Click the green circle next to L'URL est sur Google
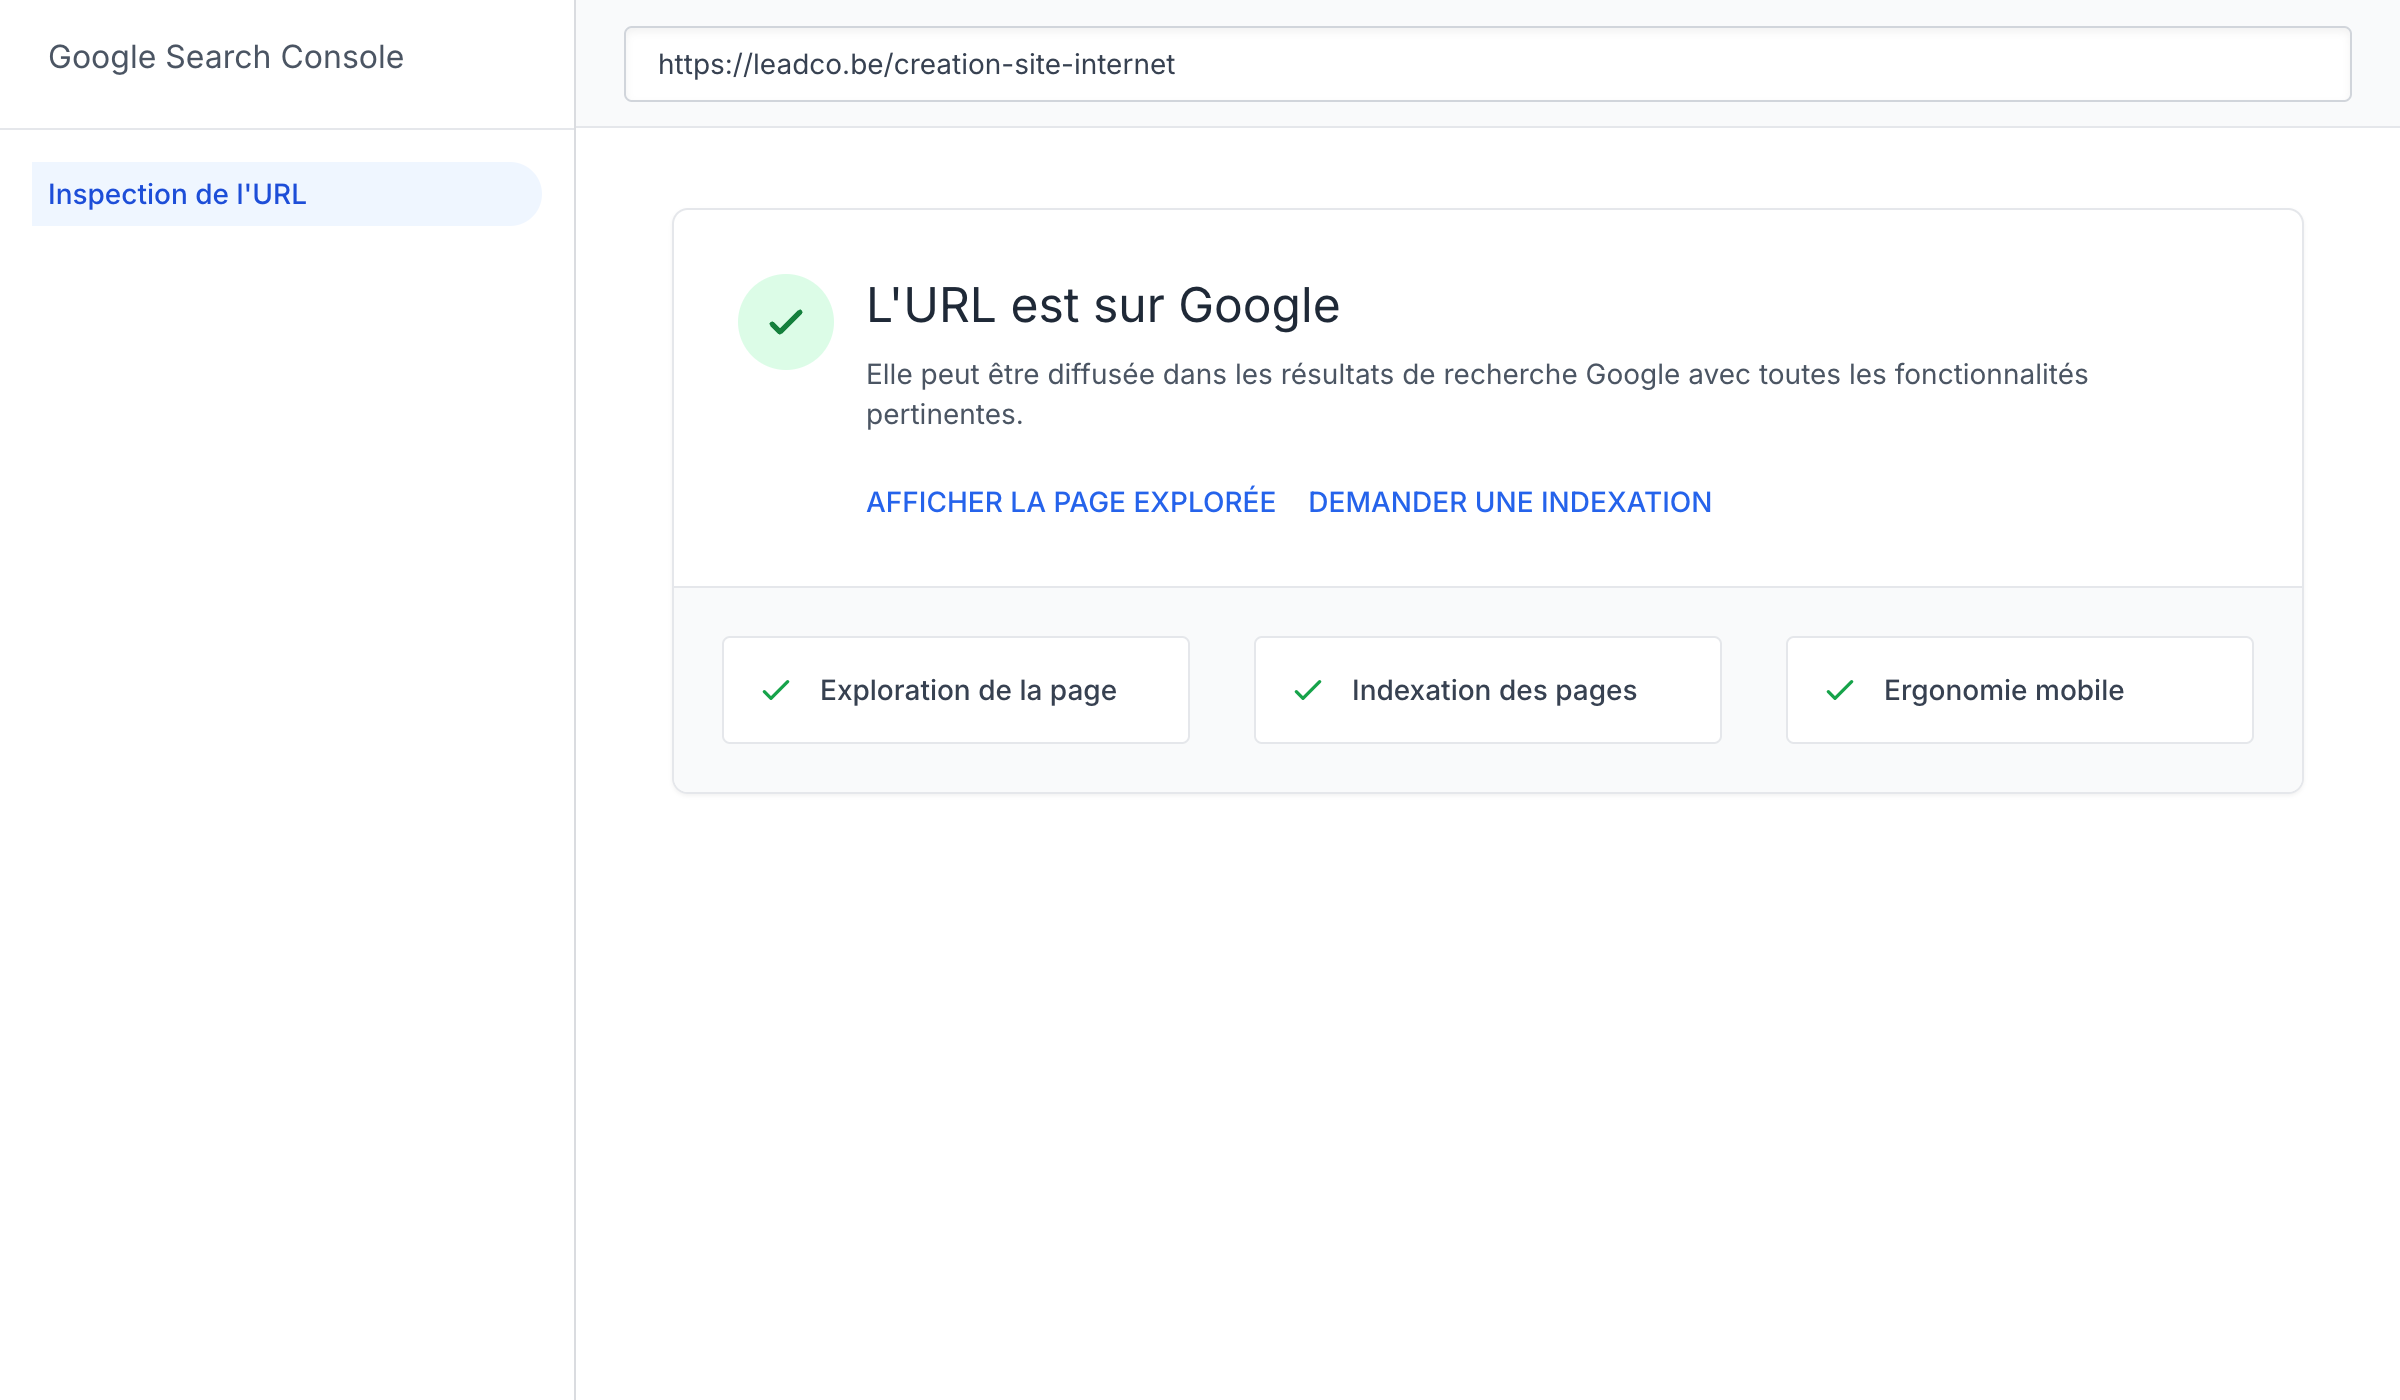Viewport: 2400px width, 1400px height. pos(785,321)
